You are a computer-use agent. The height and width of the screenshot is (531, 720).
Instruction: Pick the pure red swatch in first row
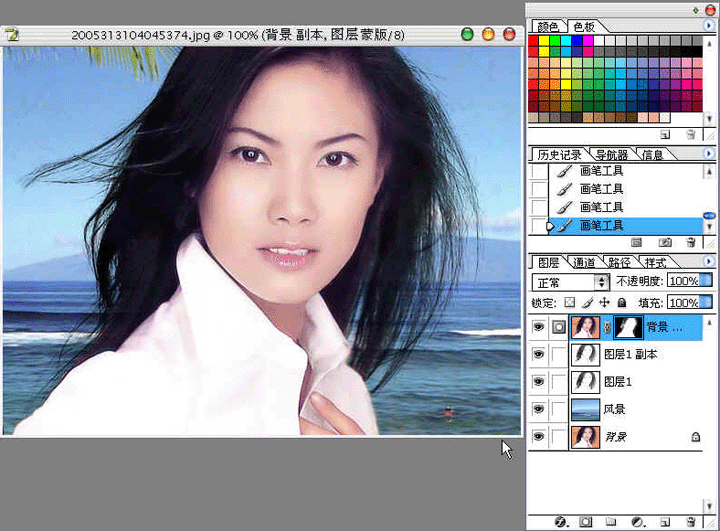point(533,40)
